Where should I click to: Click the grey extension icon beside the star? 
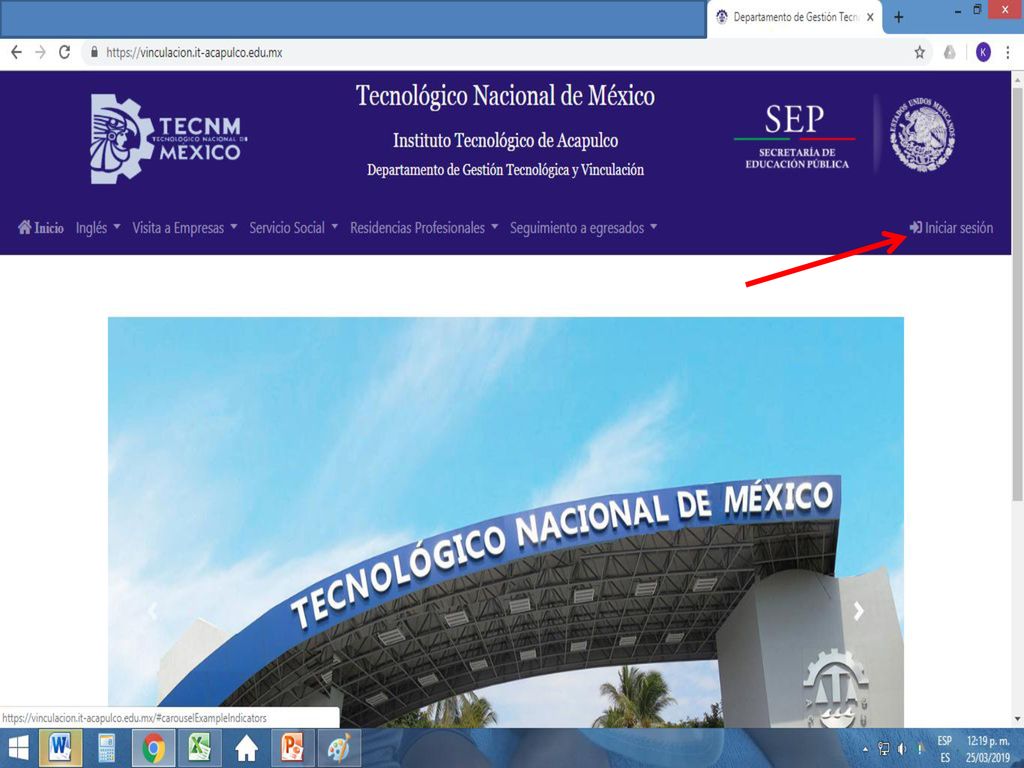[950, 52]
